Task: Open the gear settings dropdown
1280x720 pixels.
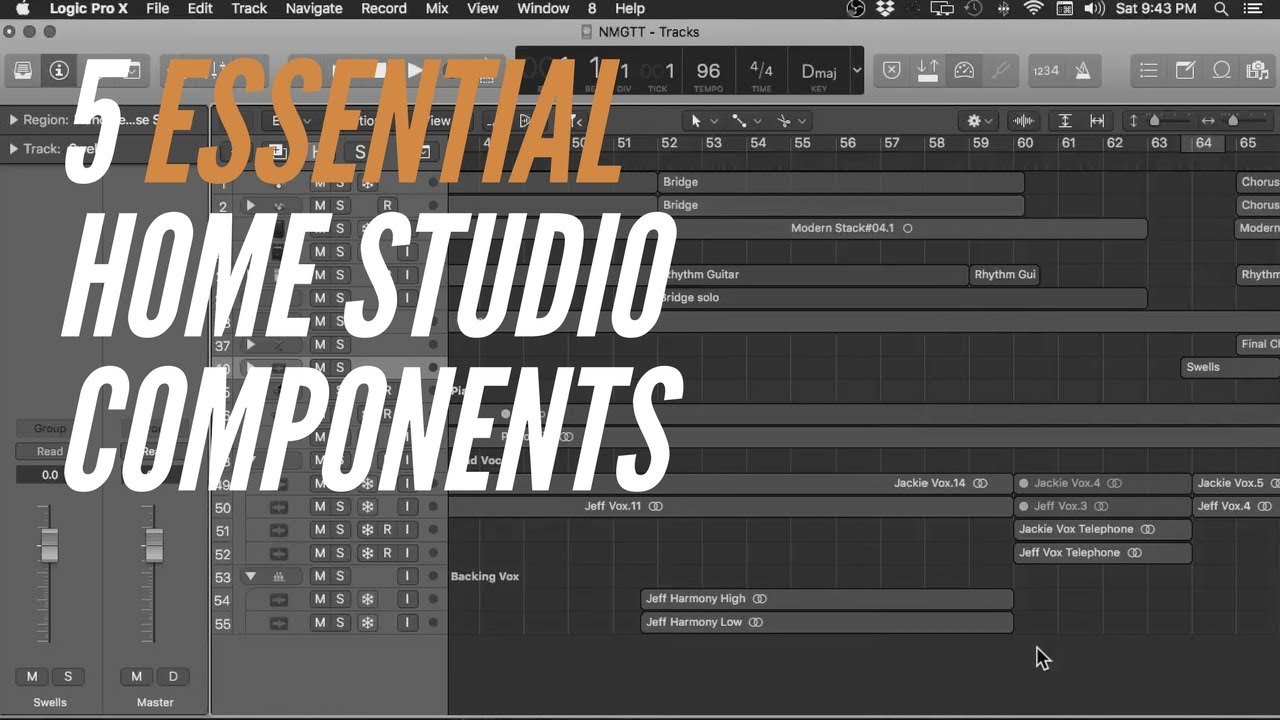Action: tap(979, 120)
